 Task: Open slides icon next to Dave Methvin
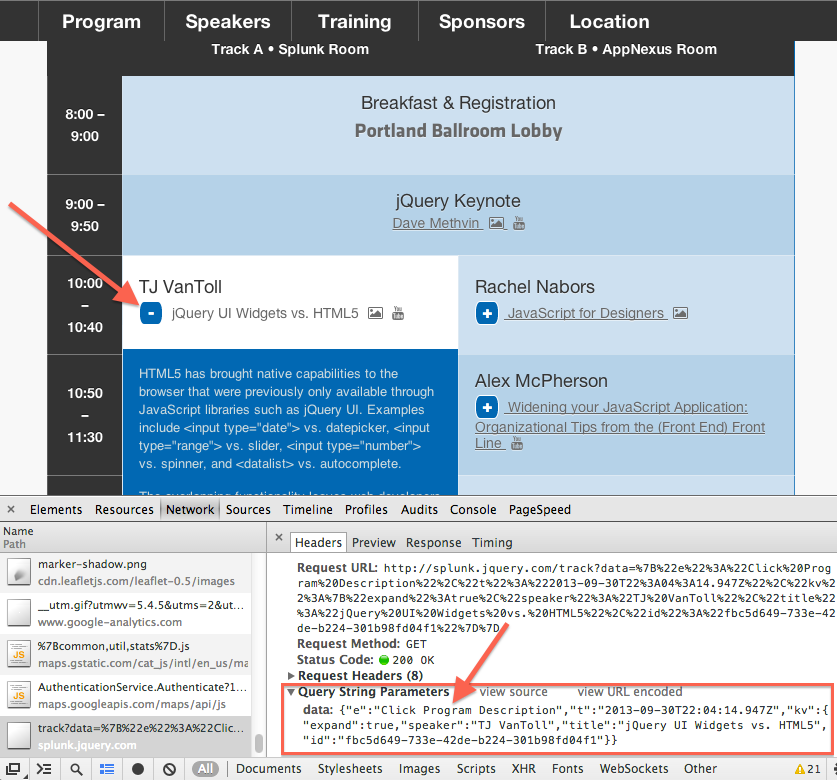[497, 223]
